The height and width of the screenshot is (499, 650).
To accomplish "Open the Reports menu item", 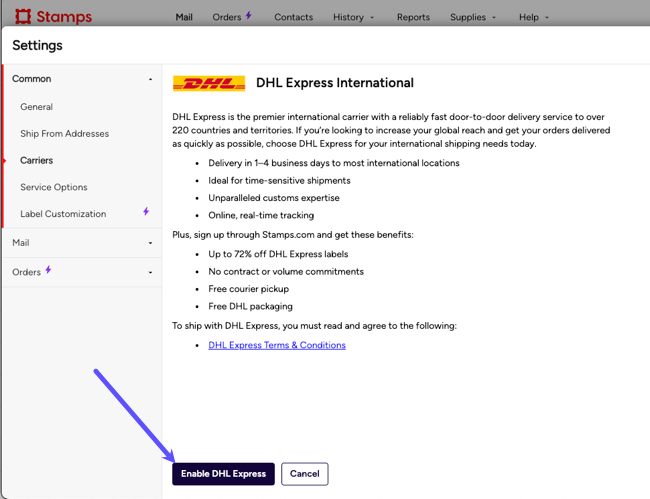I will point(413,17).
